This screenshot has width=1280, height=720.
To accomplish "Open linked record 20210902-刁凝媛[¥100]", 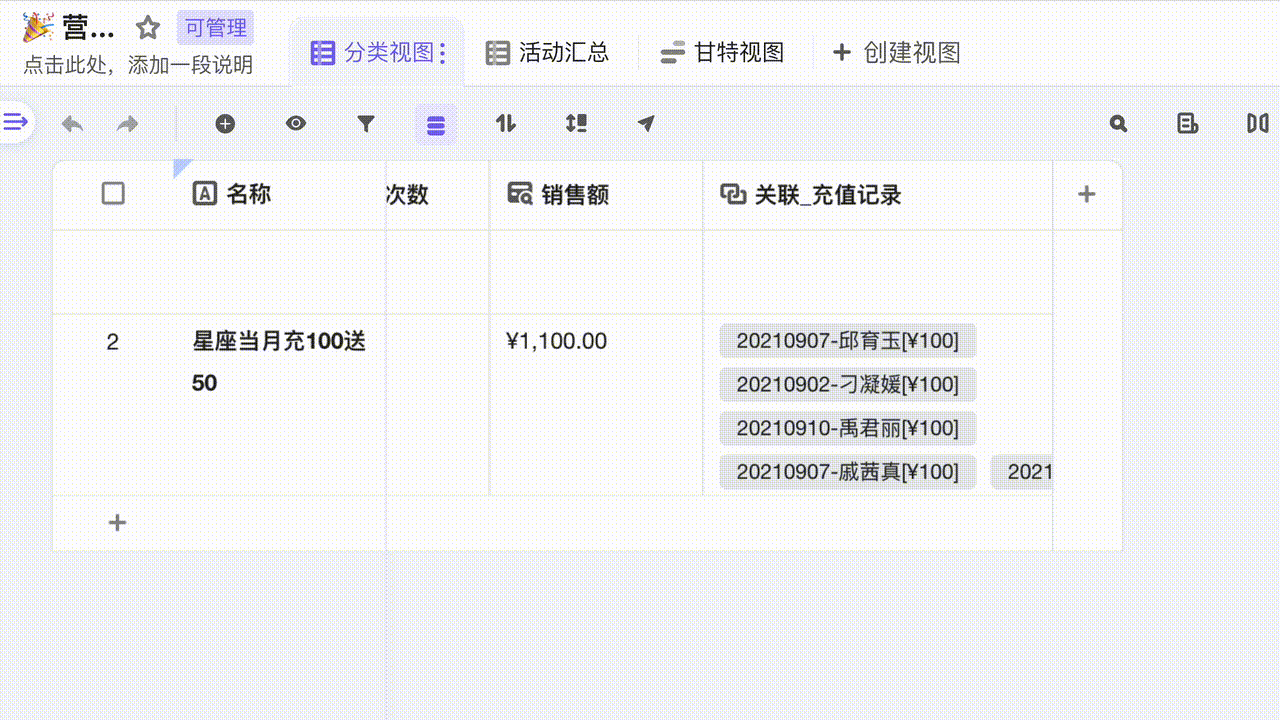I will [x=848, y=384].
